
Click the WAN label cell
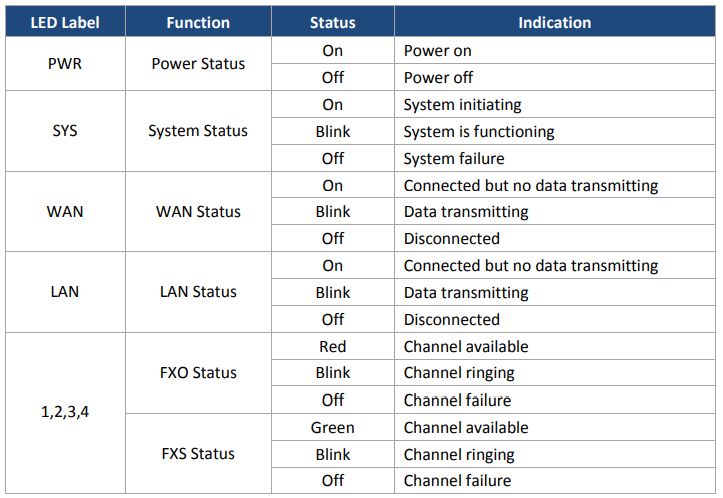pyautogui.click(x=66, y=212)
